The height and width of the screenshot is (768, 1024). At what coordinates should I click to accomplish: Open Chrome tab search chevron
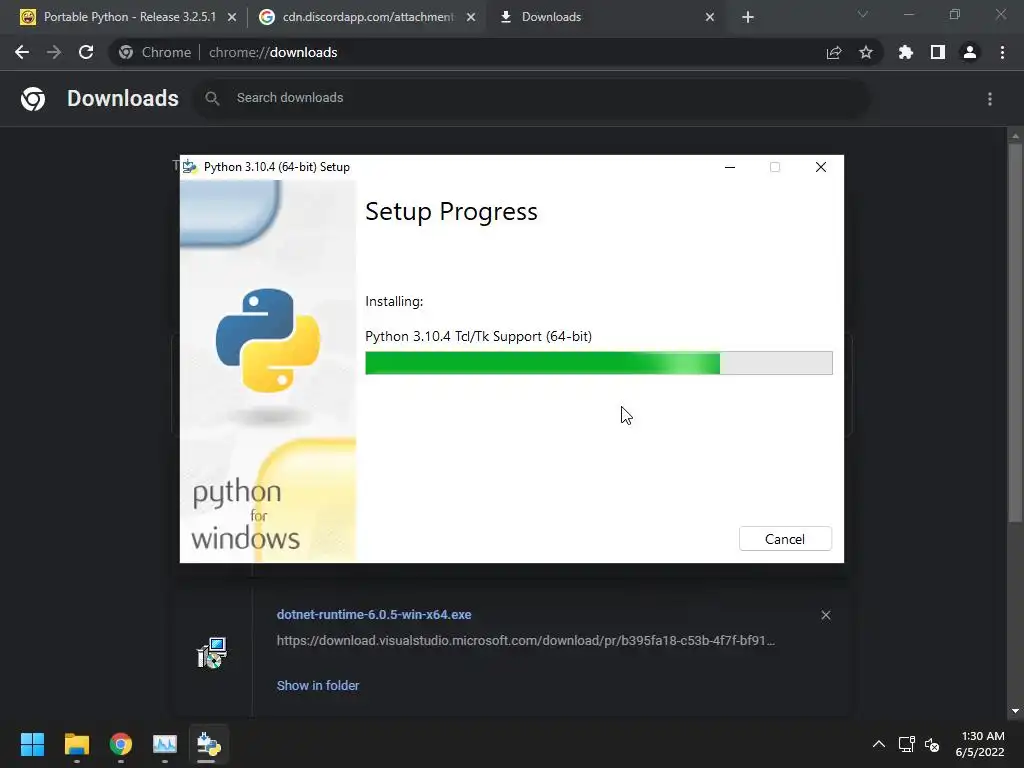pyautogui.click(x=863, y=14)
